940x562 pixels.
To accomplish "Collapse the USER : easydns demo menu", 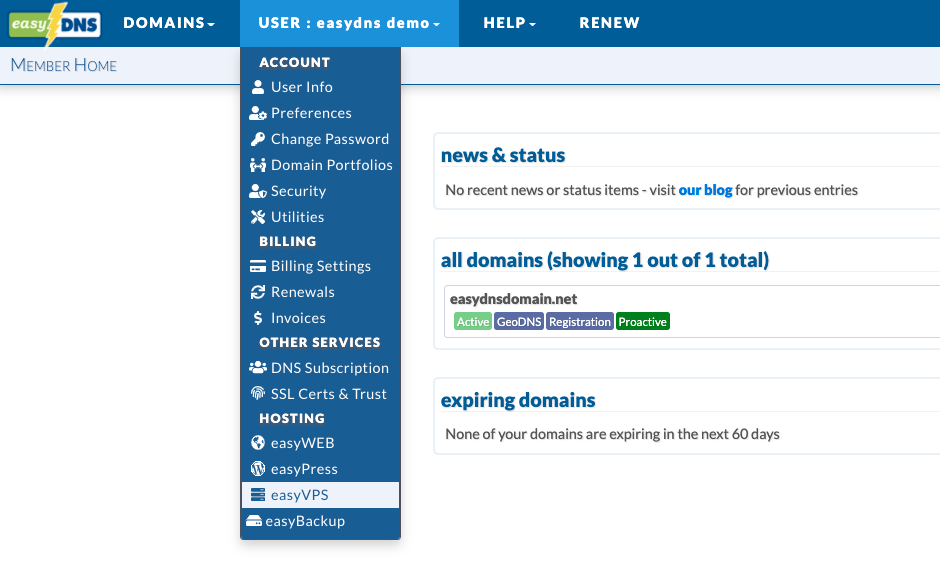I will pos(349,23).
